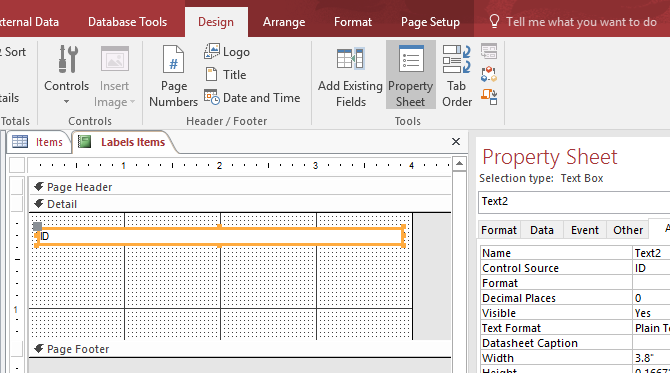Image resolution: width=670 pixels, height=373 pixels.
Task: Click the Labels Items report icon
Action: pos(85,141)
